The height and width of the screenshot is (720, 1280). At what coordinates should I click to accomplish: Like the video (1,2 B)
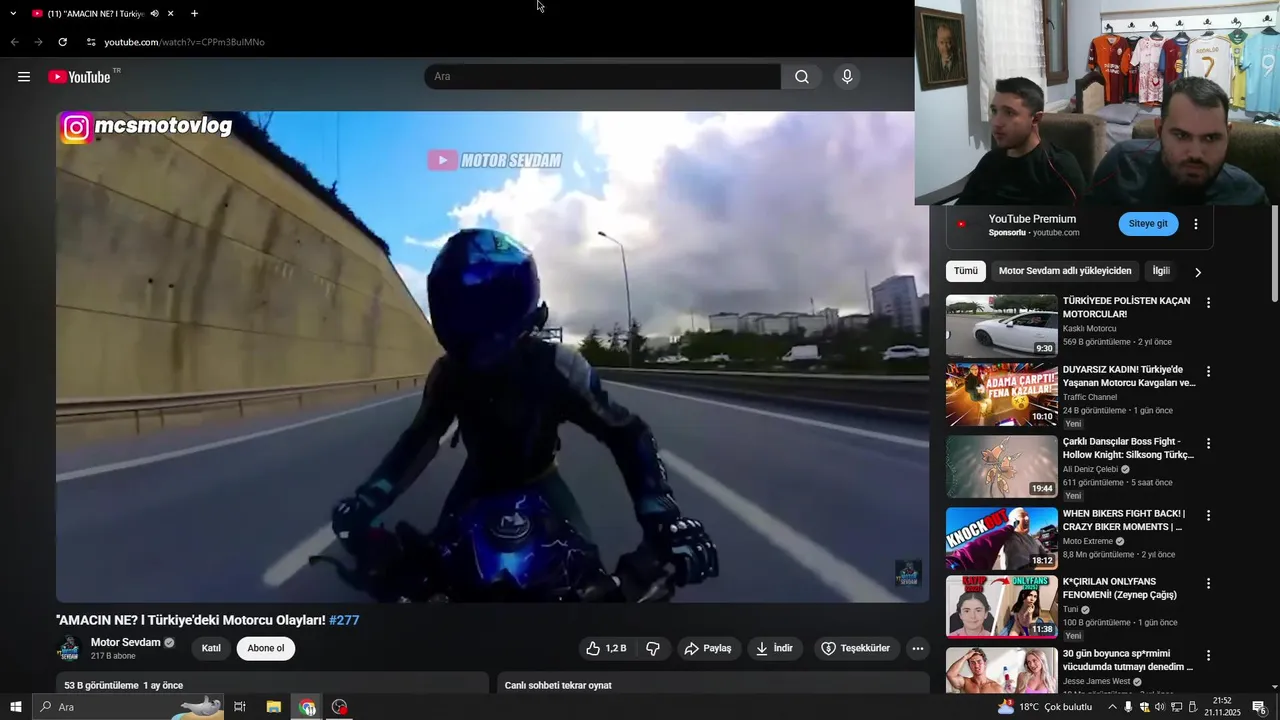coord(607,648)
